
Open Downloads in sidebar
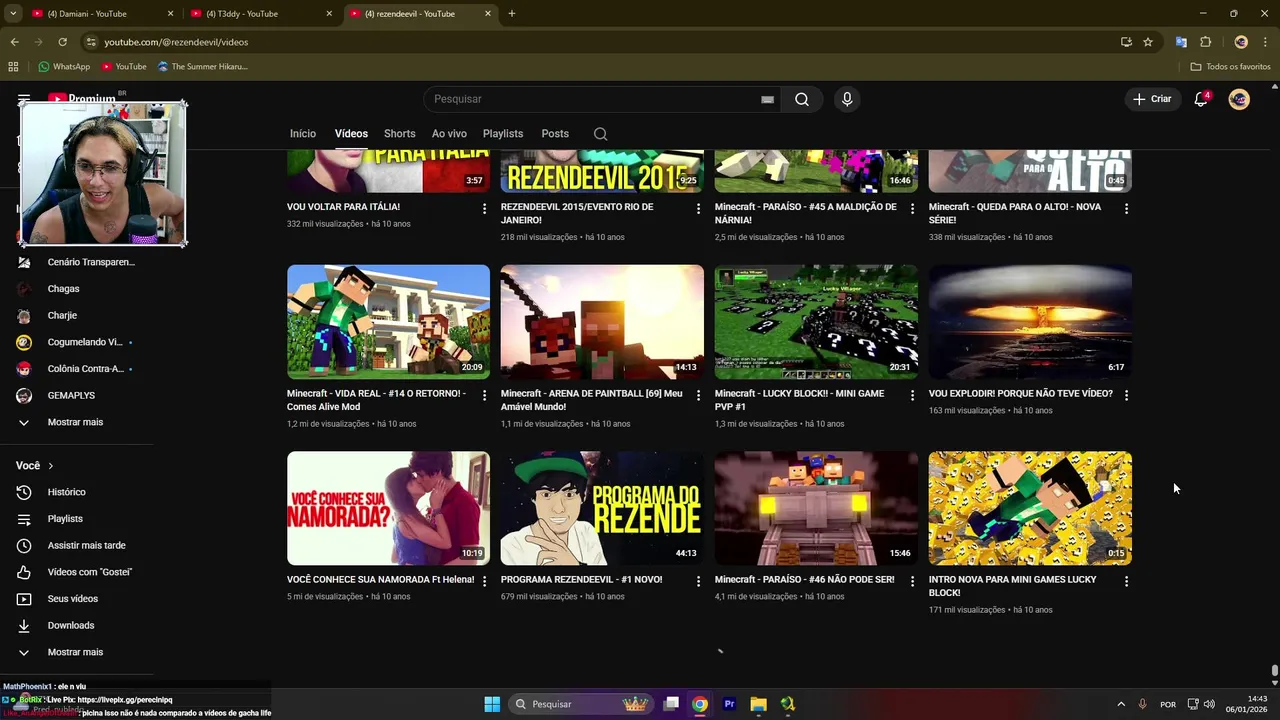71,626
